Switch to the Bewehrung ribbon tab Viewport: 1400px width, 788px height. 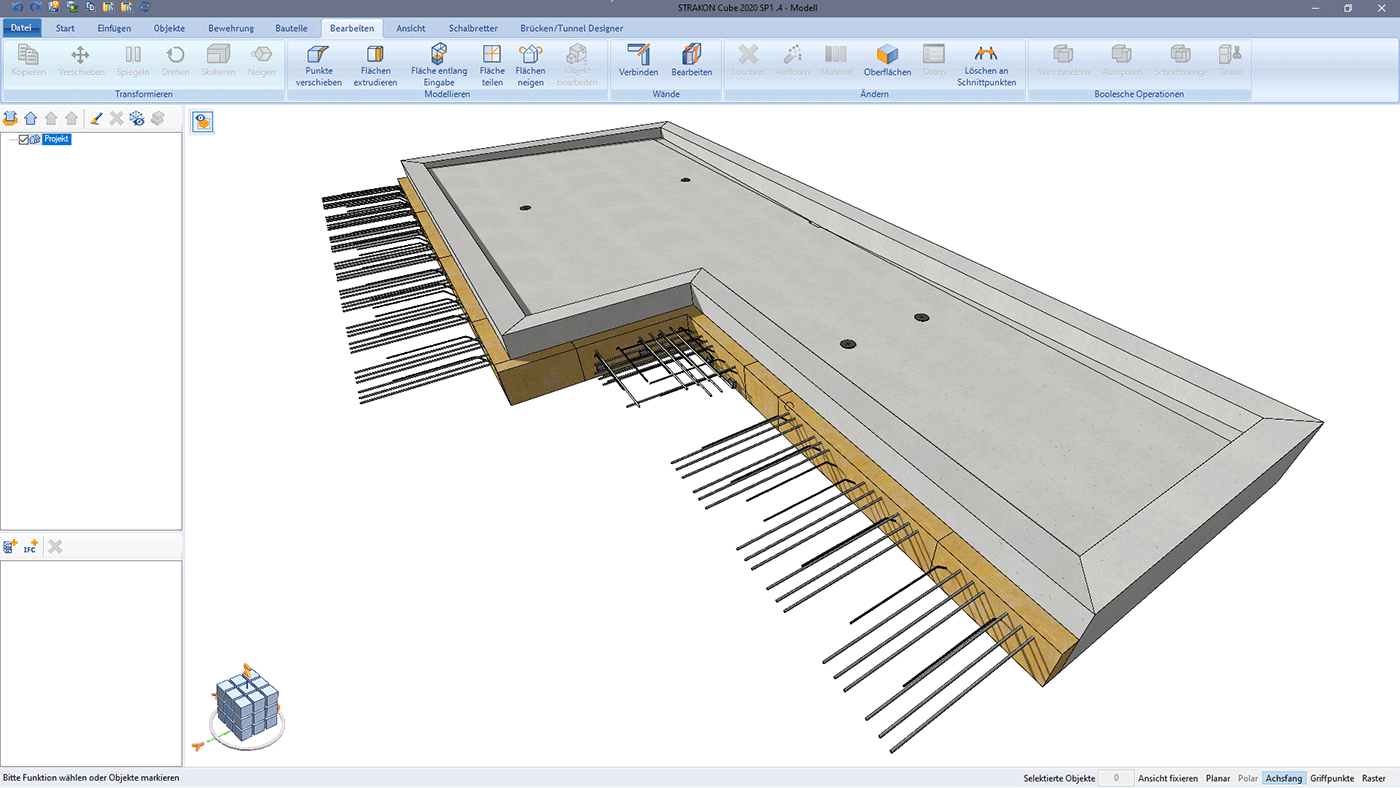231,28
